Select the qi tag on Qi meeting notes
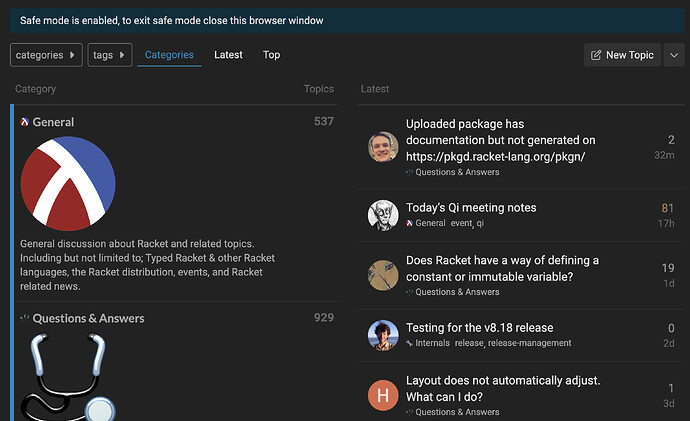The image size is (690, 421). (480, 223)
